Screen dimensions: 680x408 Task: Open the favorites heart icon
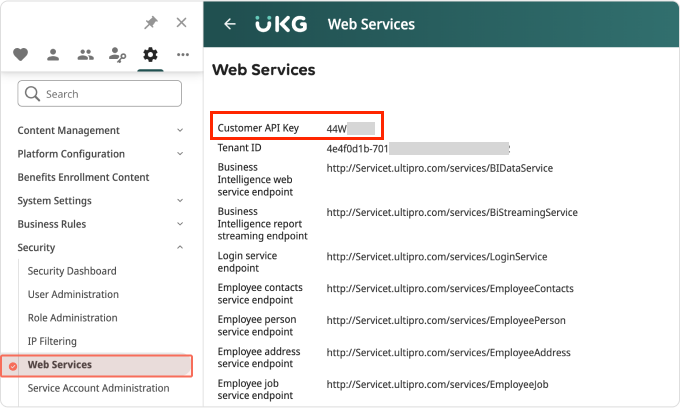point(21,55)
